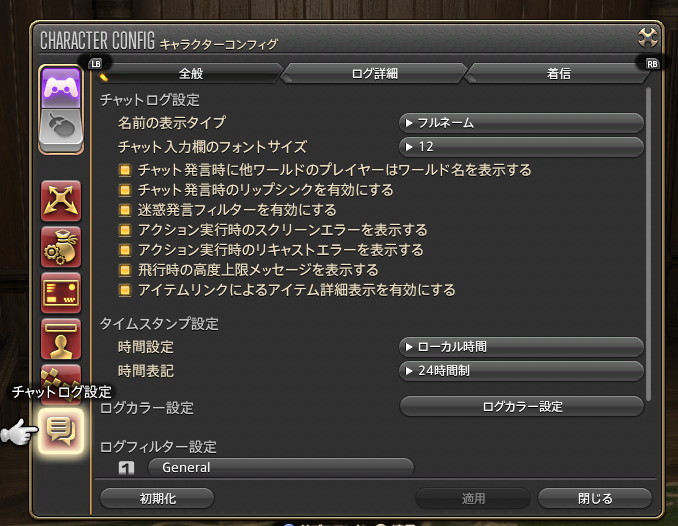Open the UI window display settings icon
The height and width of the screenshot is (526, 678).
(x=61, y=293)
